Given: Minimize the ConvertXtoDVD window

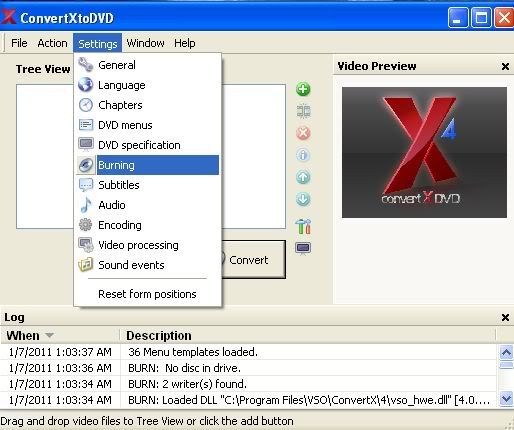Looking at the screenshot, I should pos(458,17).
